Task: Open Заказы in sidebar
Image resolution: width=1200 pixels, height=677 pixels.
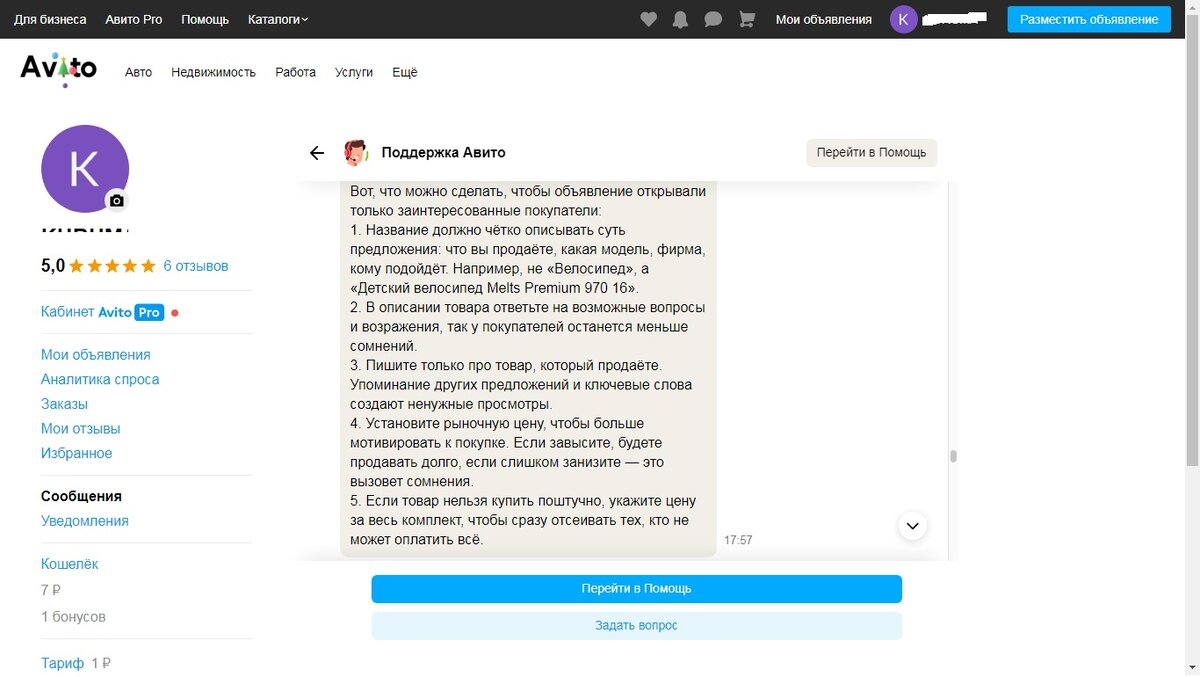Action: point(64,404)
